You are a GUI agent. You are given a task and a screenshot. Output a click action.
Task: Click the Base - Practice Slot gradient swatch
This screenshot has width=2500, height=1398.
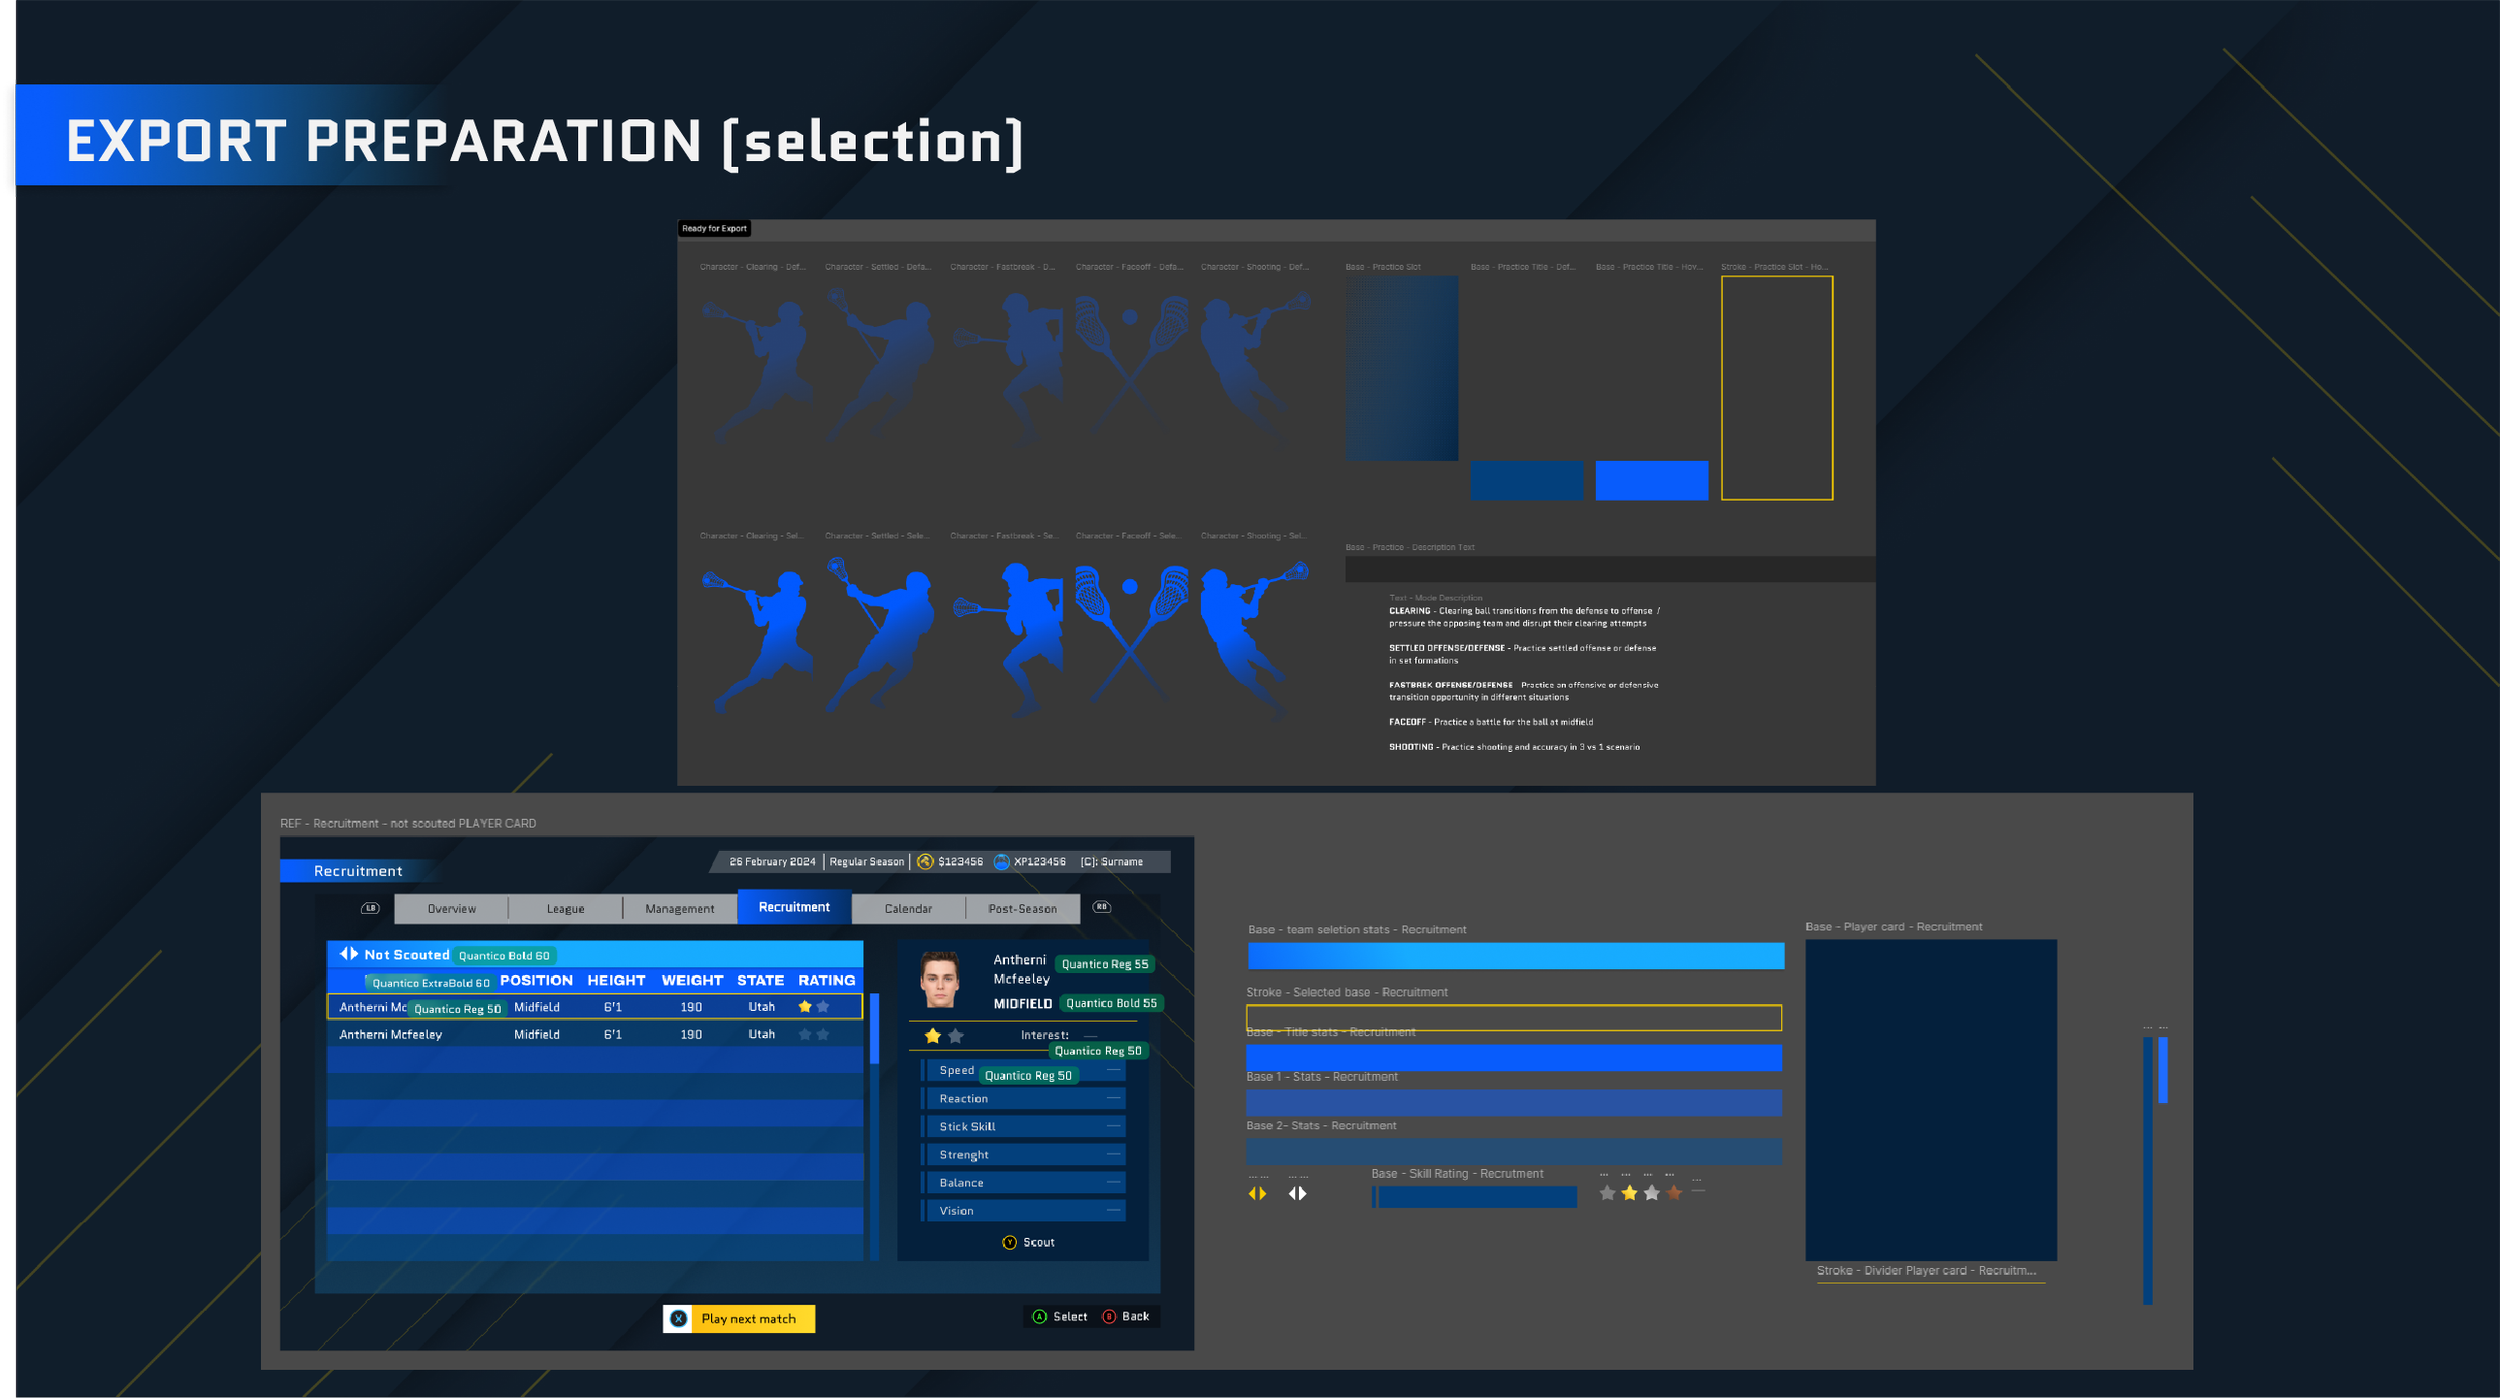[1402, 369]
